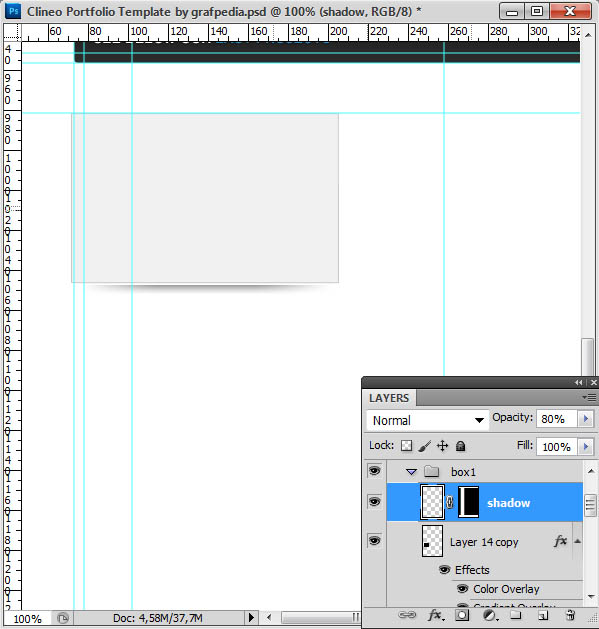The height and width of the screenshot is (629, 599).
Task: Click the Photoshop Ps icon in title bar
Action: [x=13, y=11]
